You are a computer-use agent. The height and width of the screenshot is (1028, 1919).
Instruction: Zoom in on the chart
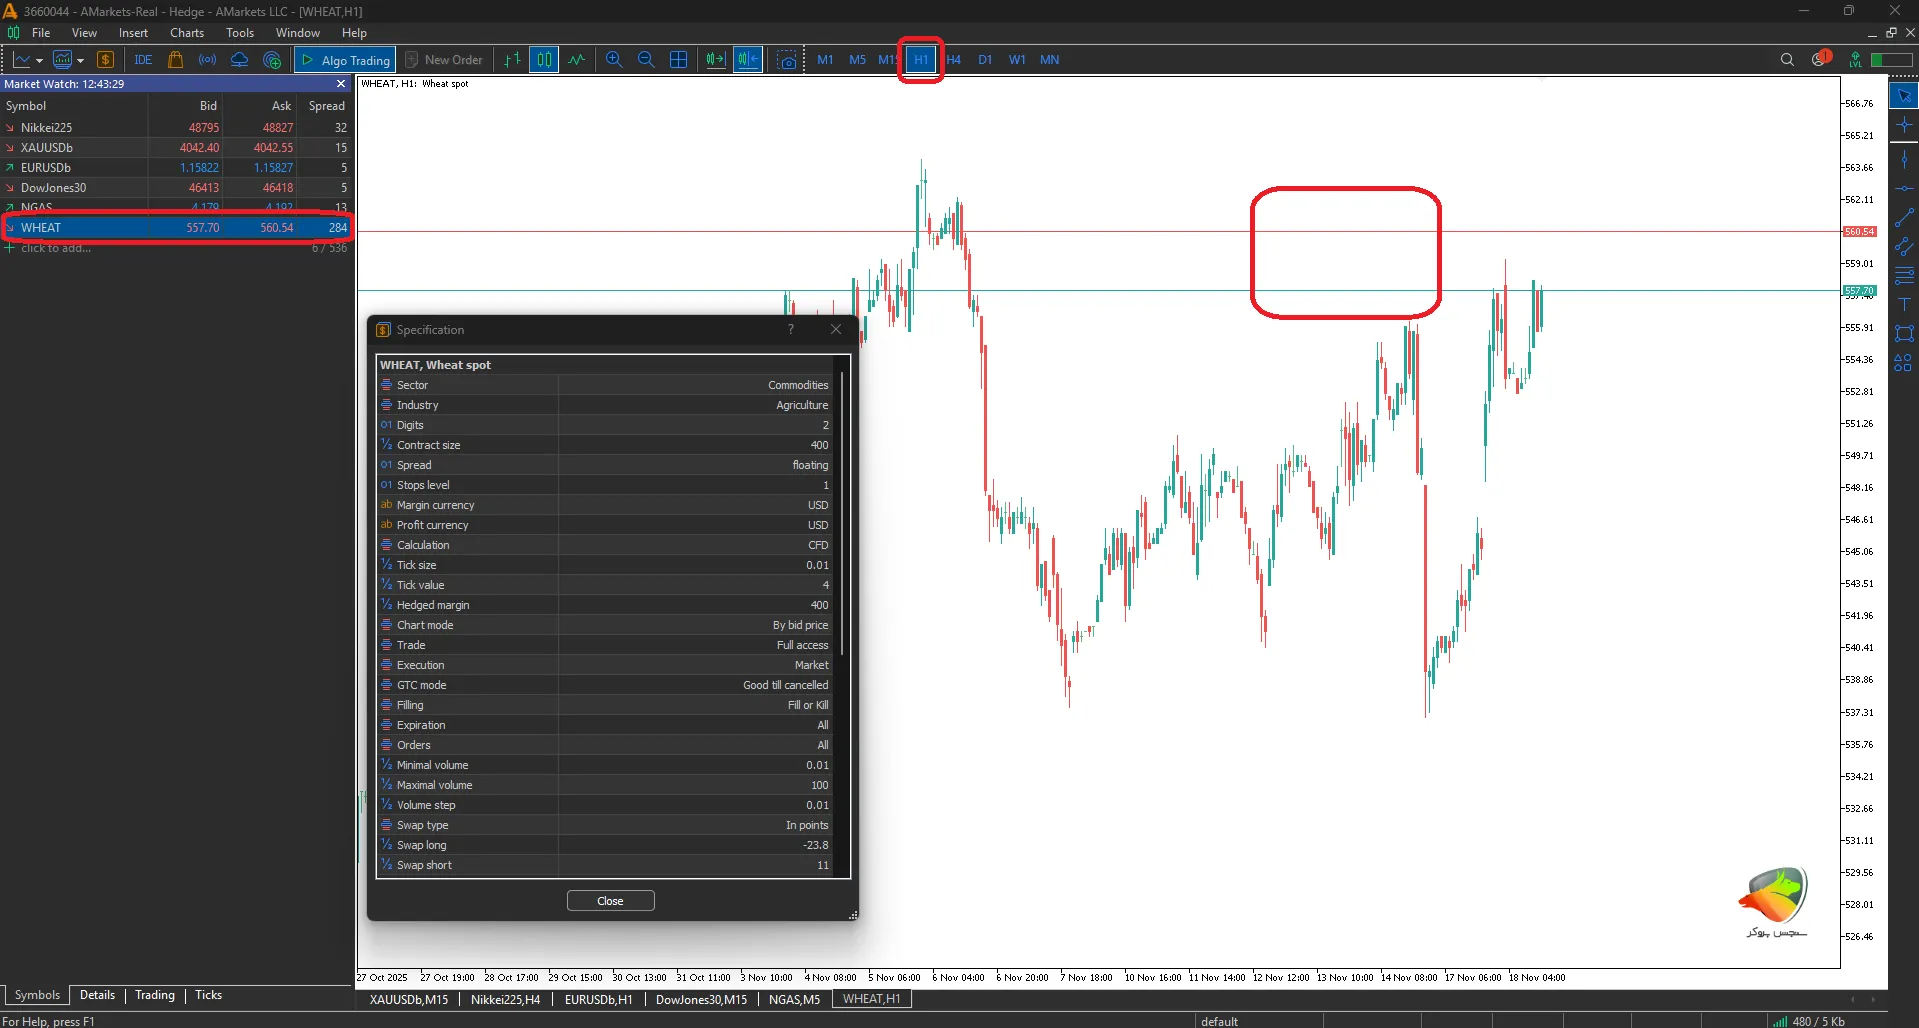coord(614,60)
